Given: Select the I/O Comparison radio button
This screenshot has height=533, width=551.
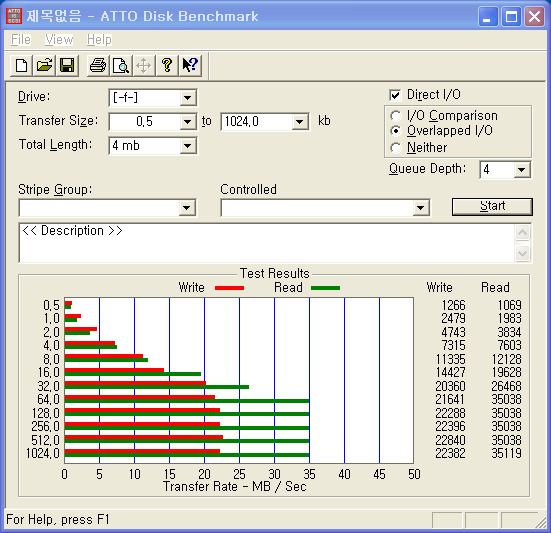Looking at the screenshot, I should tap(395, 116).
